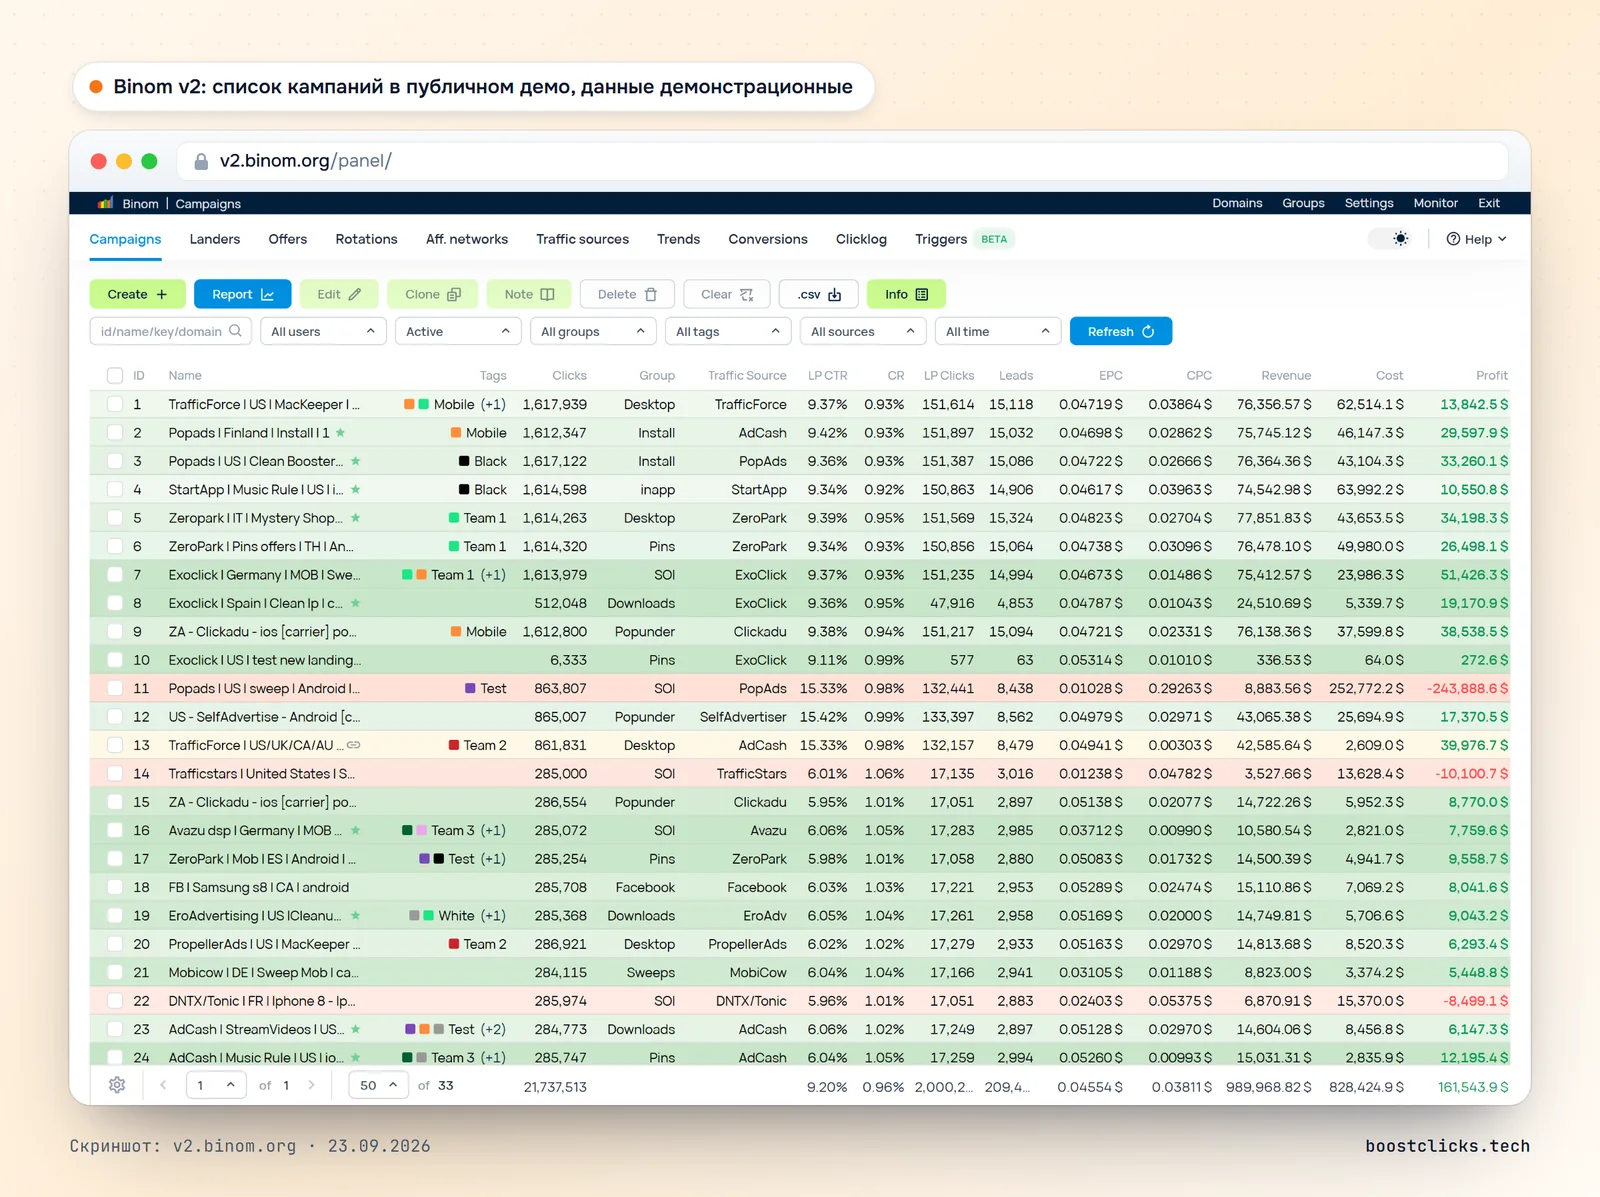Go to next page arrow
Image resolution: width=1600 pixels, height=1197 pixels.
(312, 1085)
